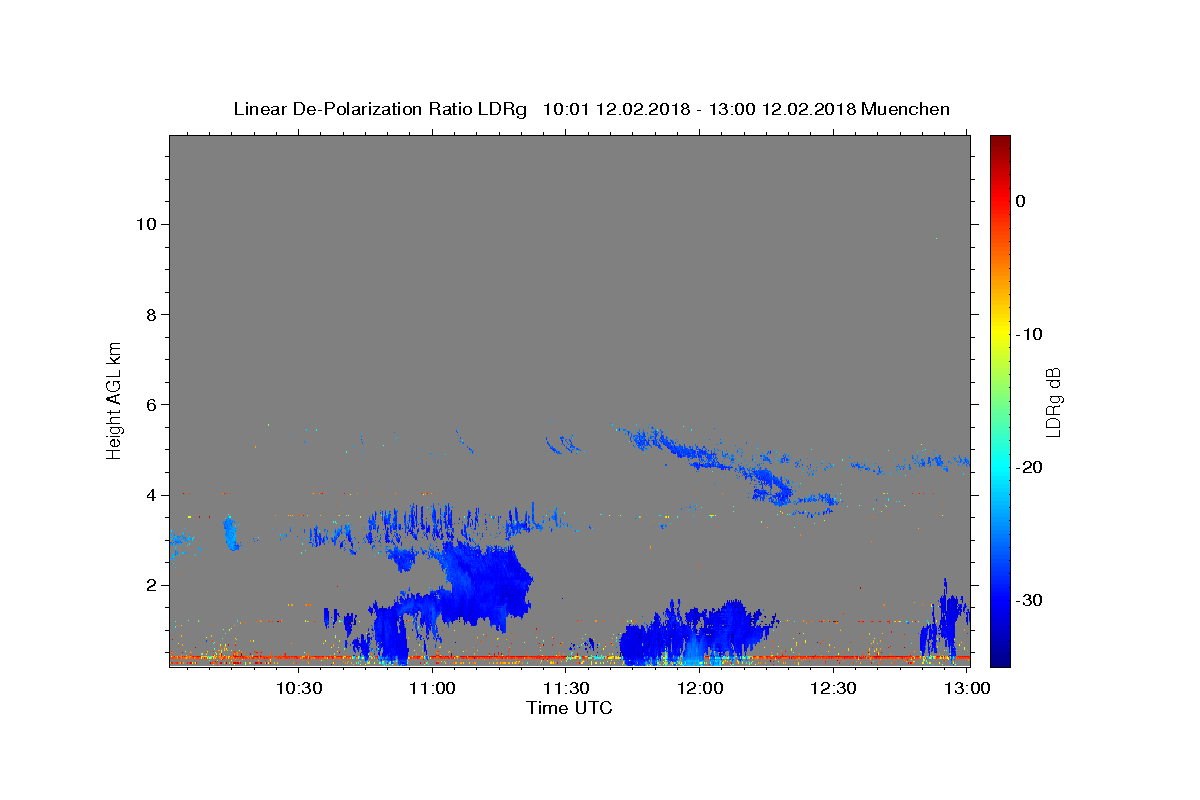Viewport: 1200px width, 800px height.
Task: Click the colorbar value -10 label
Action: coord(1029,334)
